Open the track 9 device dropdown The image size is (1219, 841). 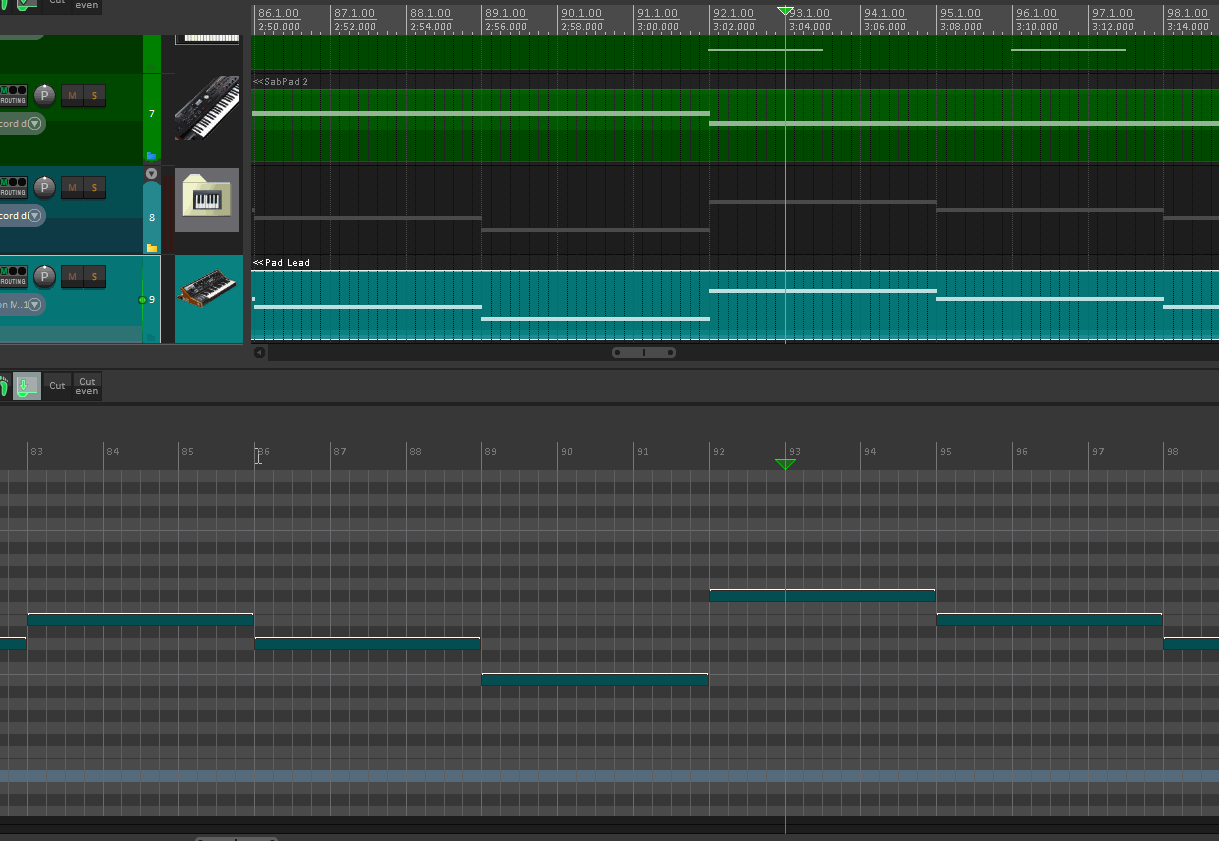[35, 305]
